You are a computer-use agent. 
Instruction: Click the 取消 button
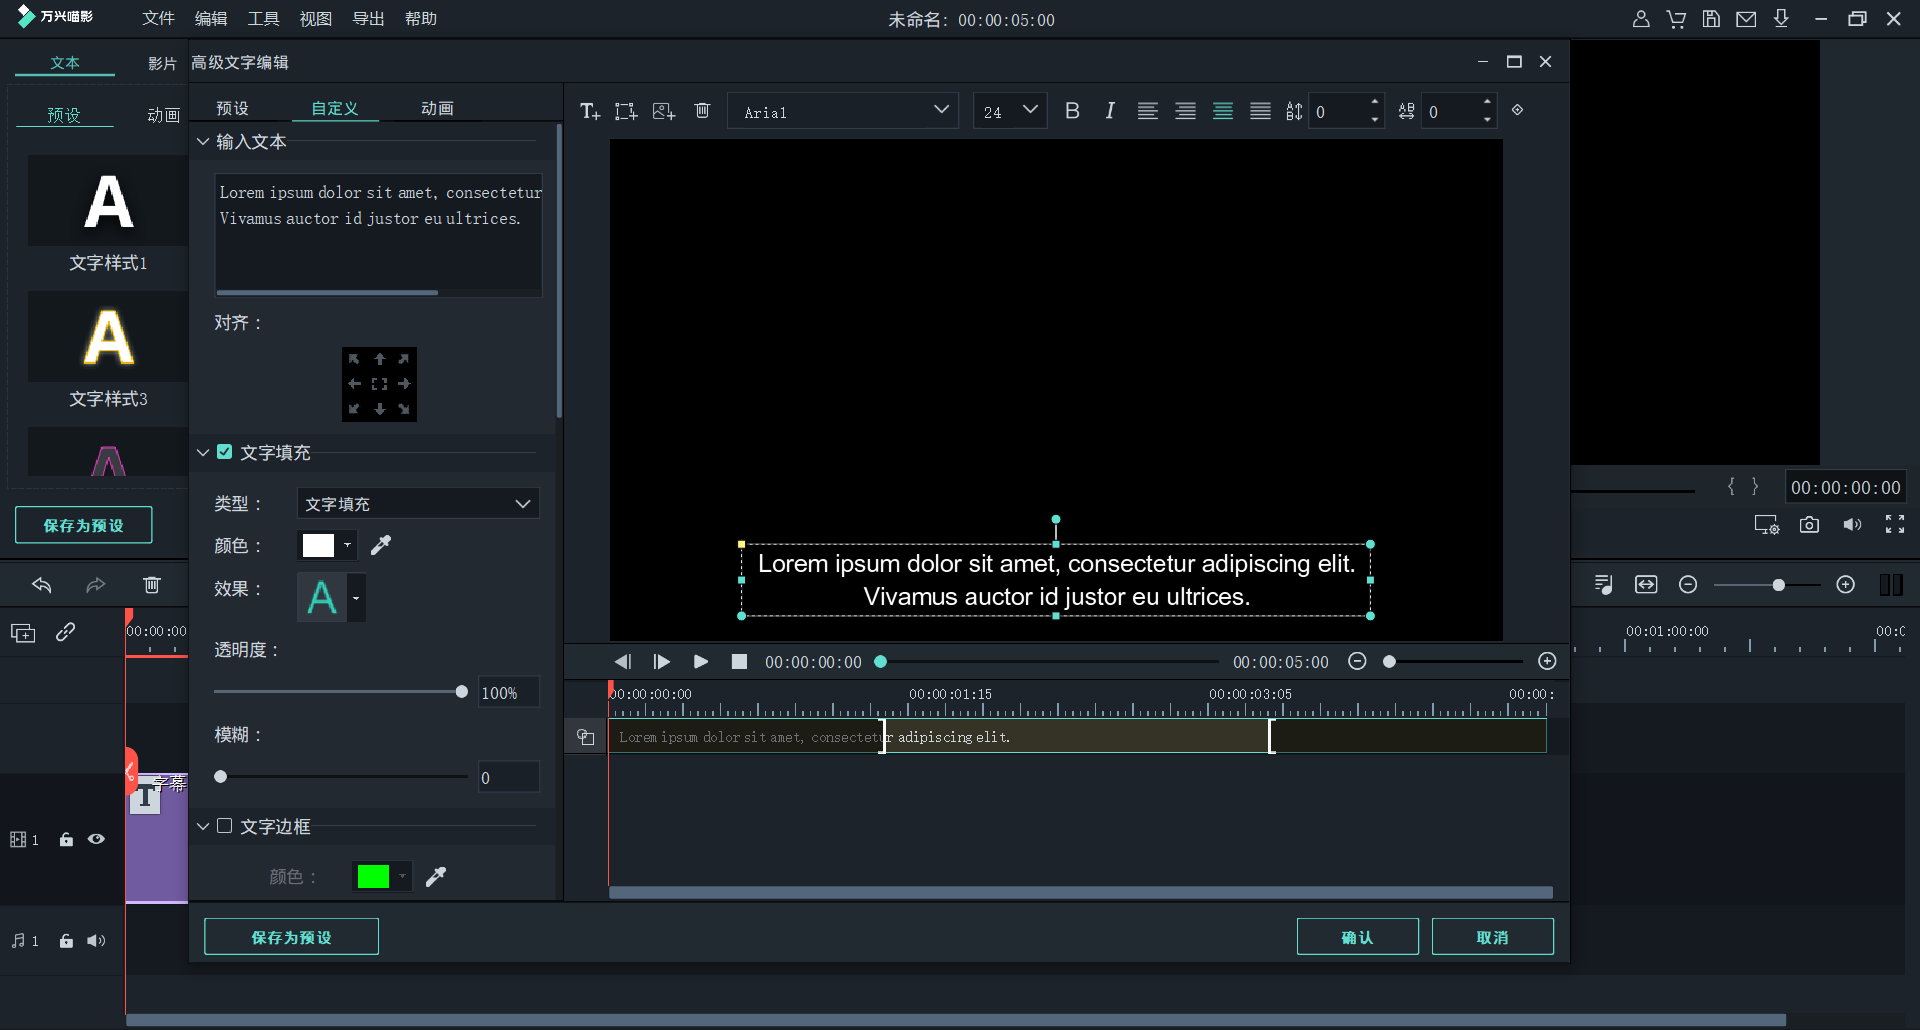click(x=1492, y=937)
